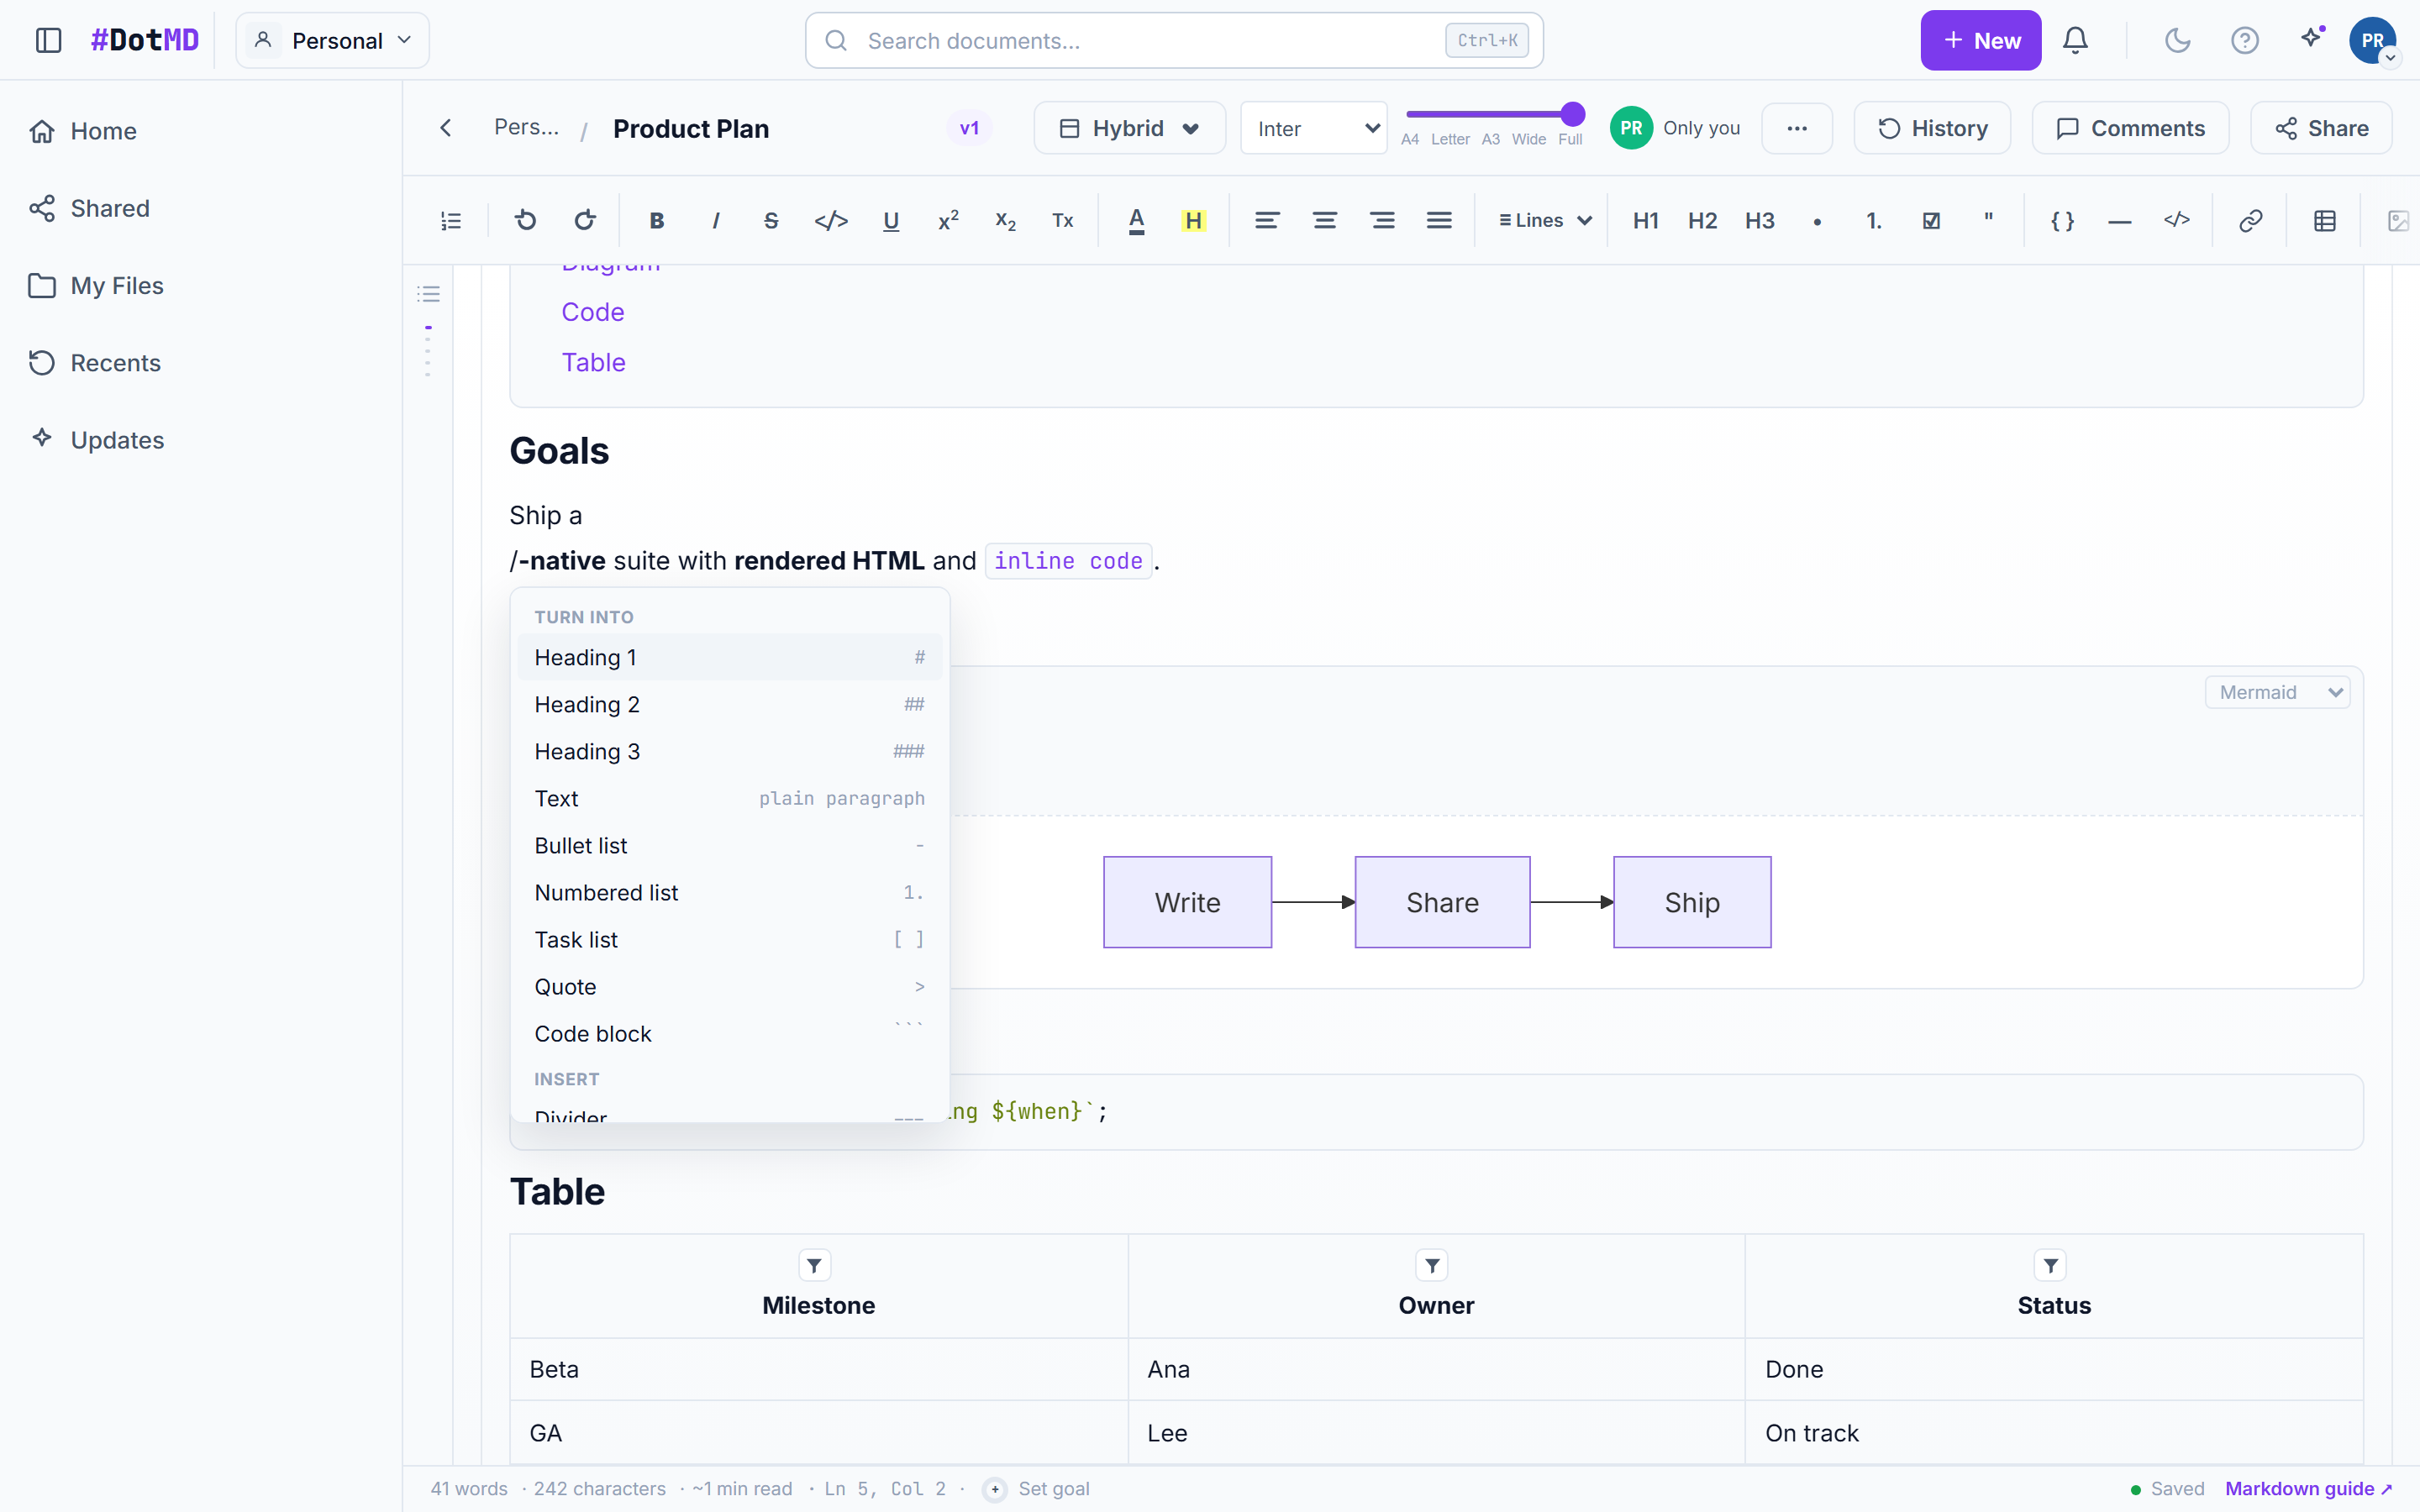This screenshot has height=1512, width=2420.
Task: Apply superscript formatting
Action: (948, 220)
